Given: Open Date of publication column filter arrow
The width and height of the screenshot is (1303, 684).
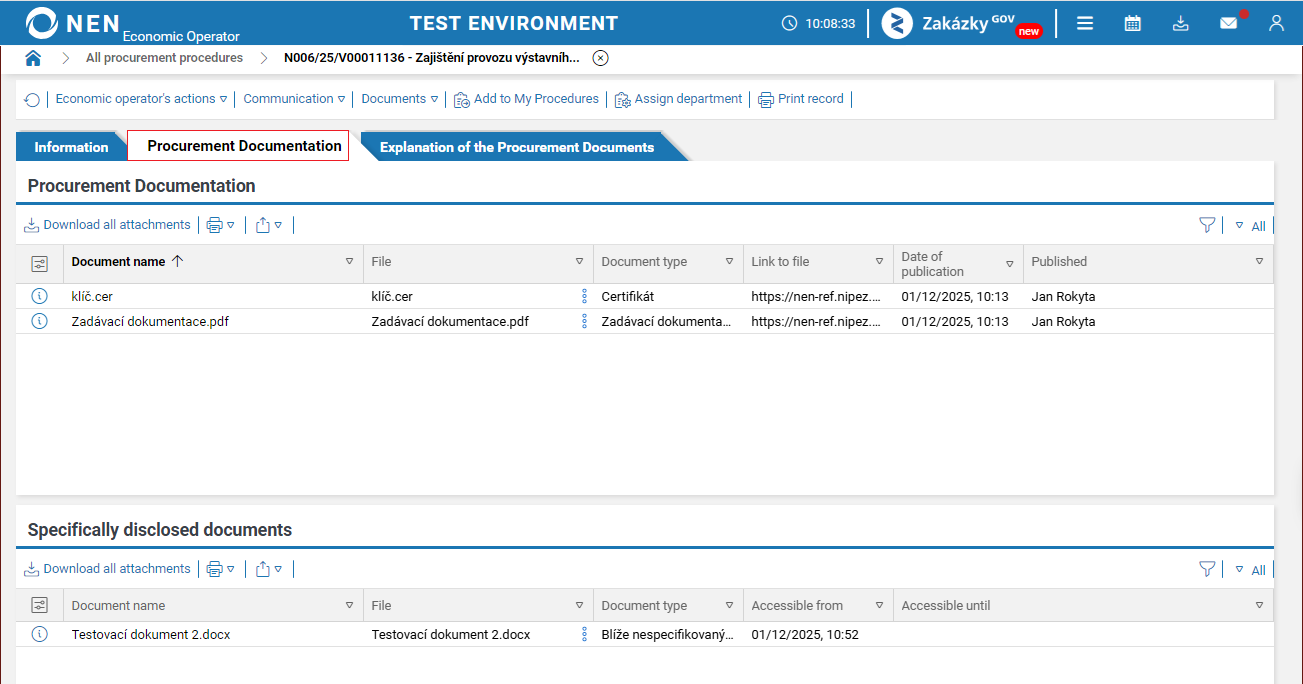Looking at the screenshot, I should pyautogui.click(x=1009, y=264).
